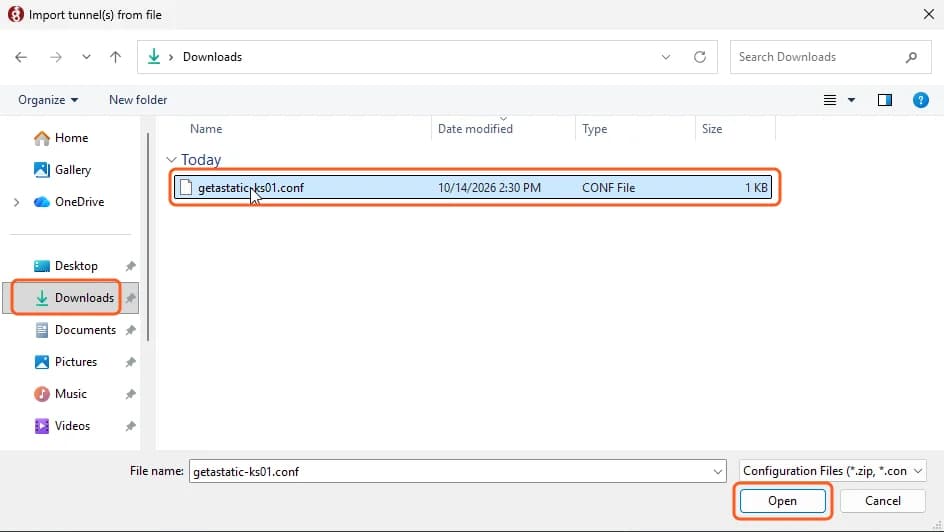Close the Import tunnel dialog

[929, 14]
